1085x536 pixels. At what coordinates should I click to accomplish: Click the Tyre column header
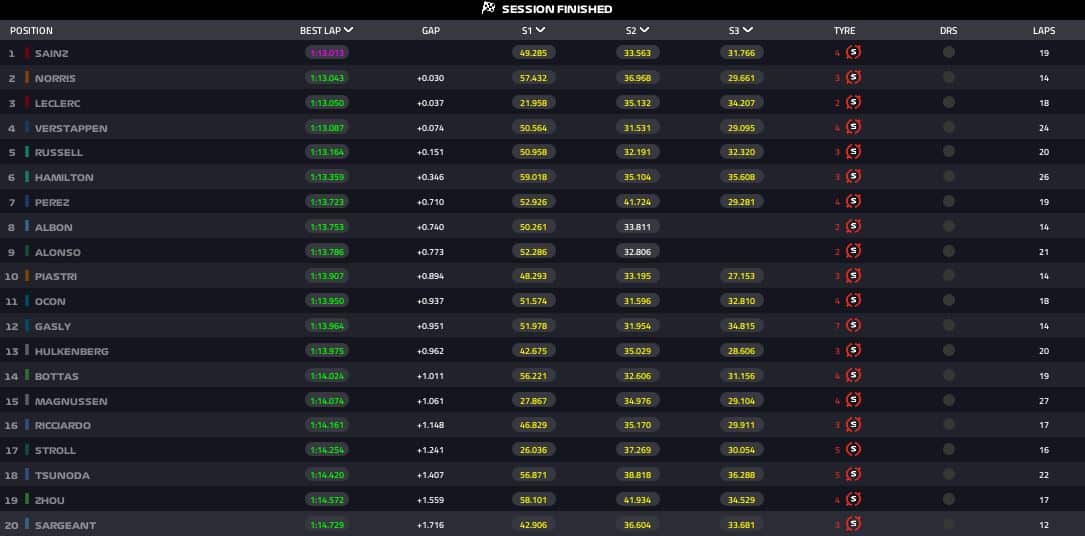coord(844,30)
